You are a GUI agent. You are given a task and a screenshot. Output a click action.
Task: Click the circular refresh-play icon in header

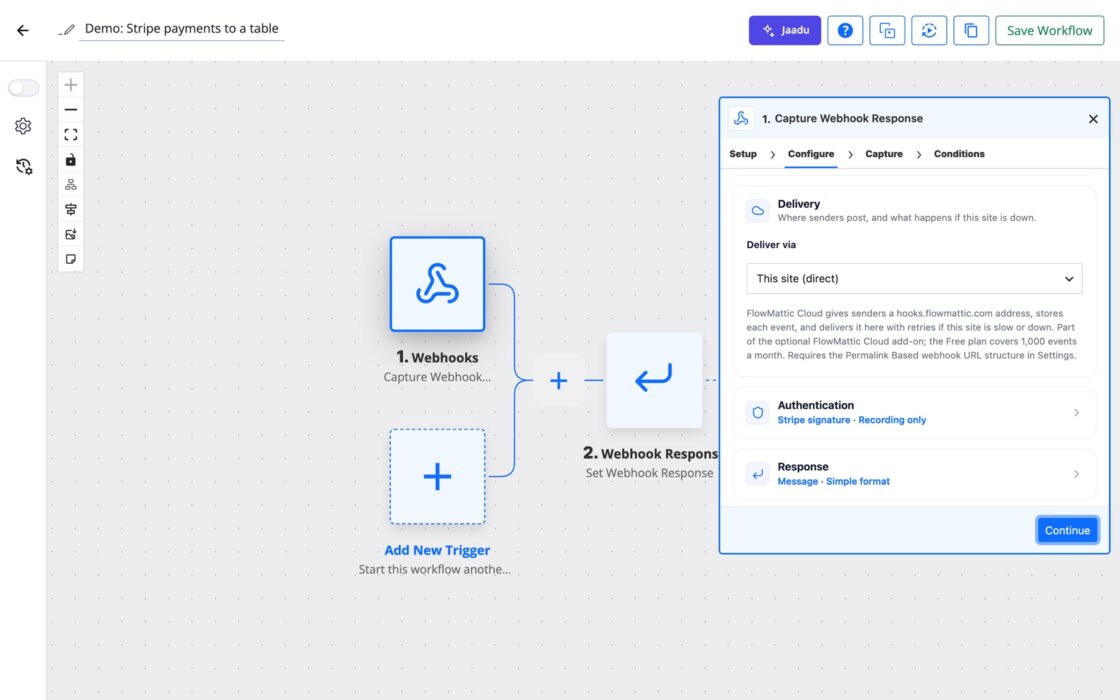(x=929, y=30)
